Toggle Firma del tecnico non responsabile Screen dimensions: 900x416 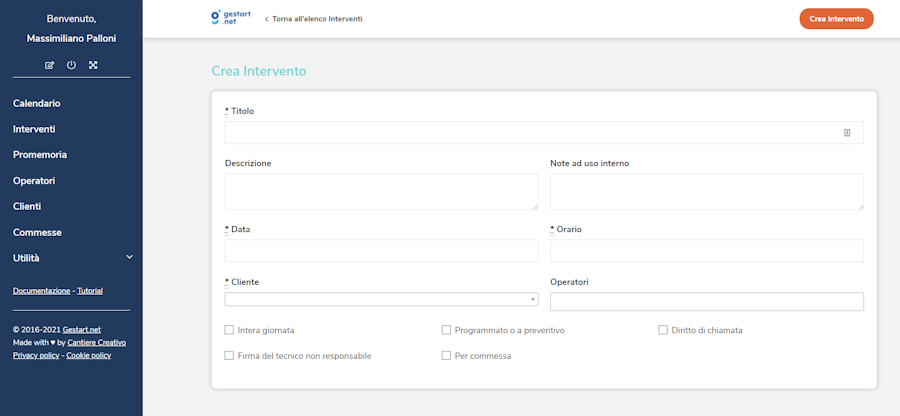(229, 355)
